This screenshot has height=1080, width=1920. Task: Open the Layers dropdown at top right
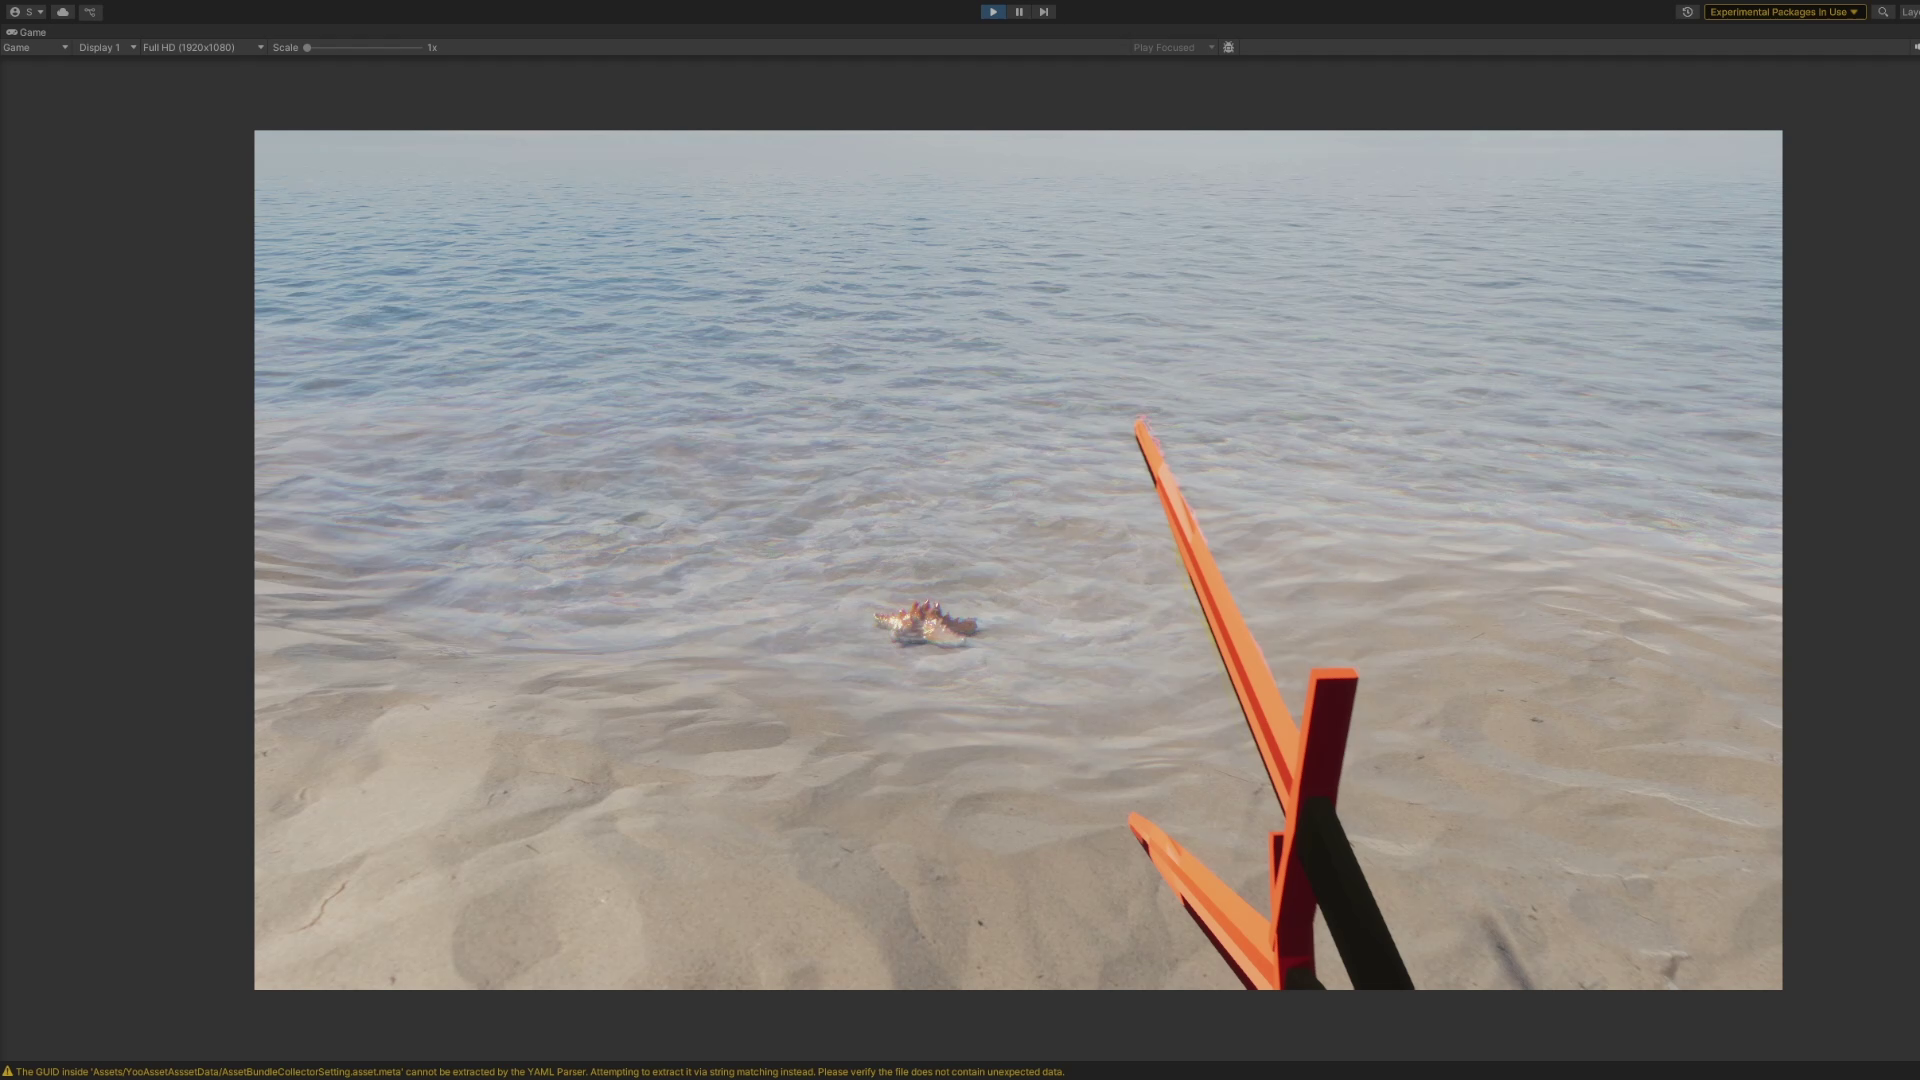click(1909, 12)
